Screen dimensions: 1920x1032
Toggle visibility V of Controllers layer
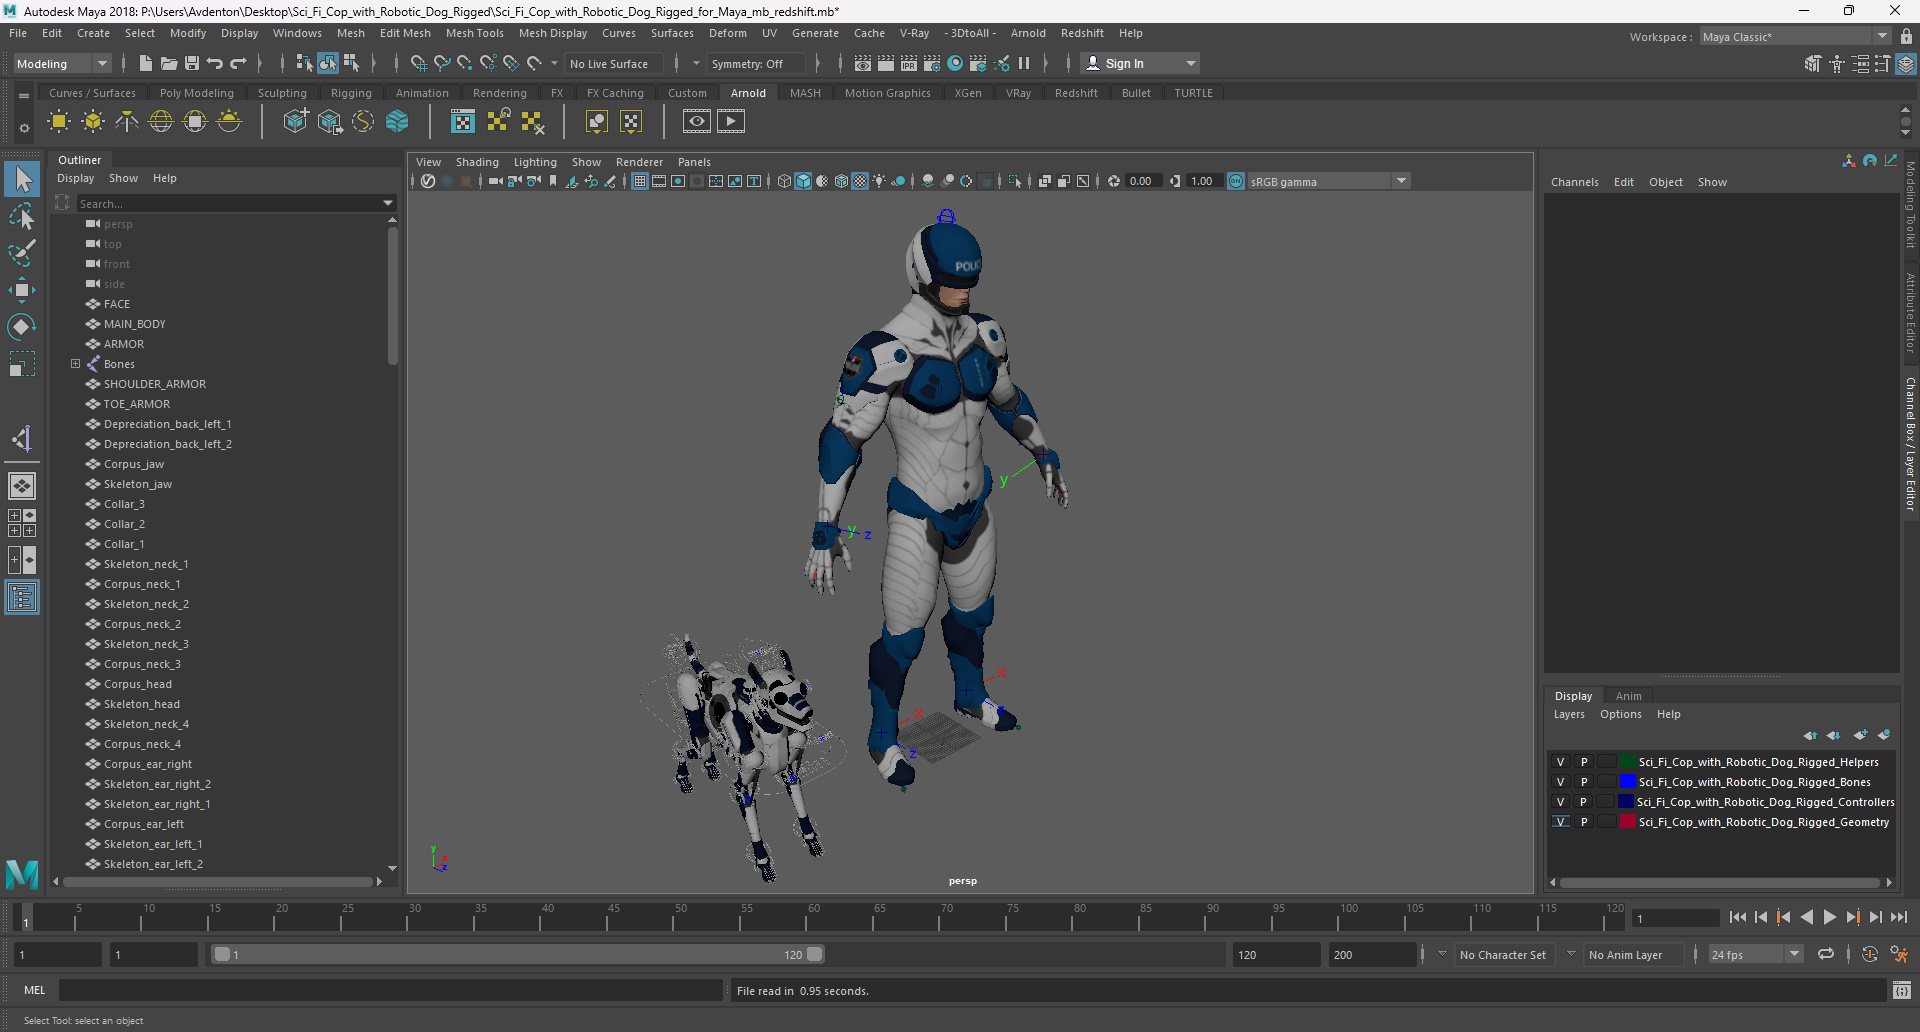1560,802
